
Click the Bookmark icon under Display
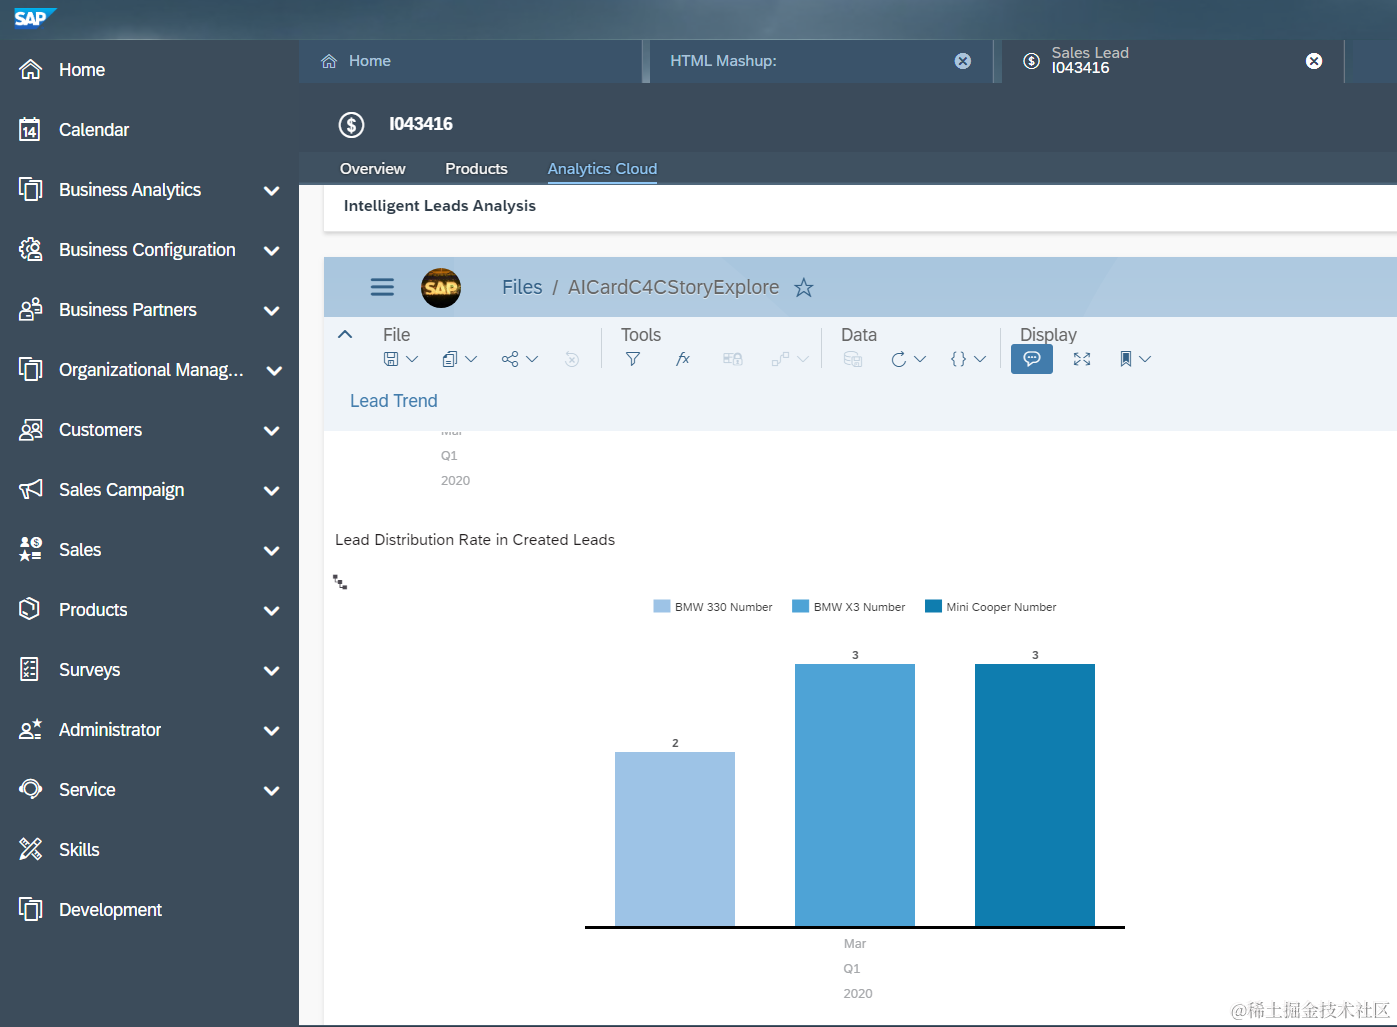point(1126,359)
